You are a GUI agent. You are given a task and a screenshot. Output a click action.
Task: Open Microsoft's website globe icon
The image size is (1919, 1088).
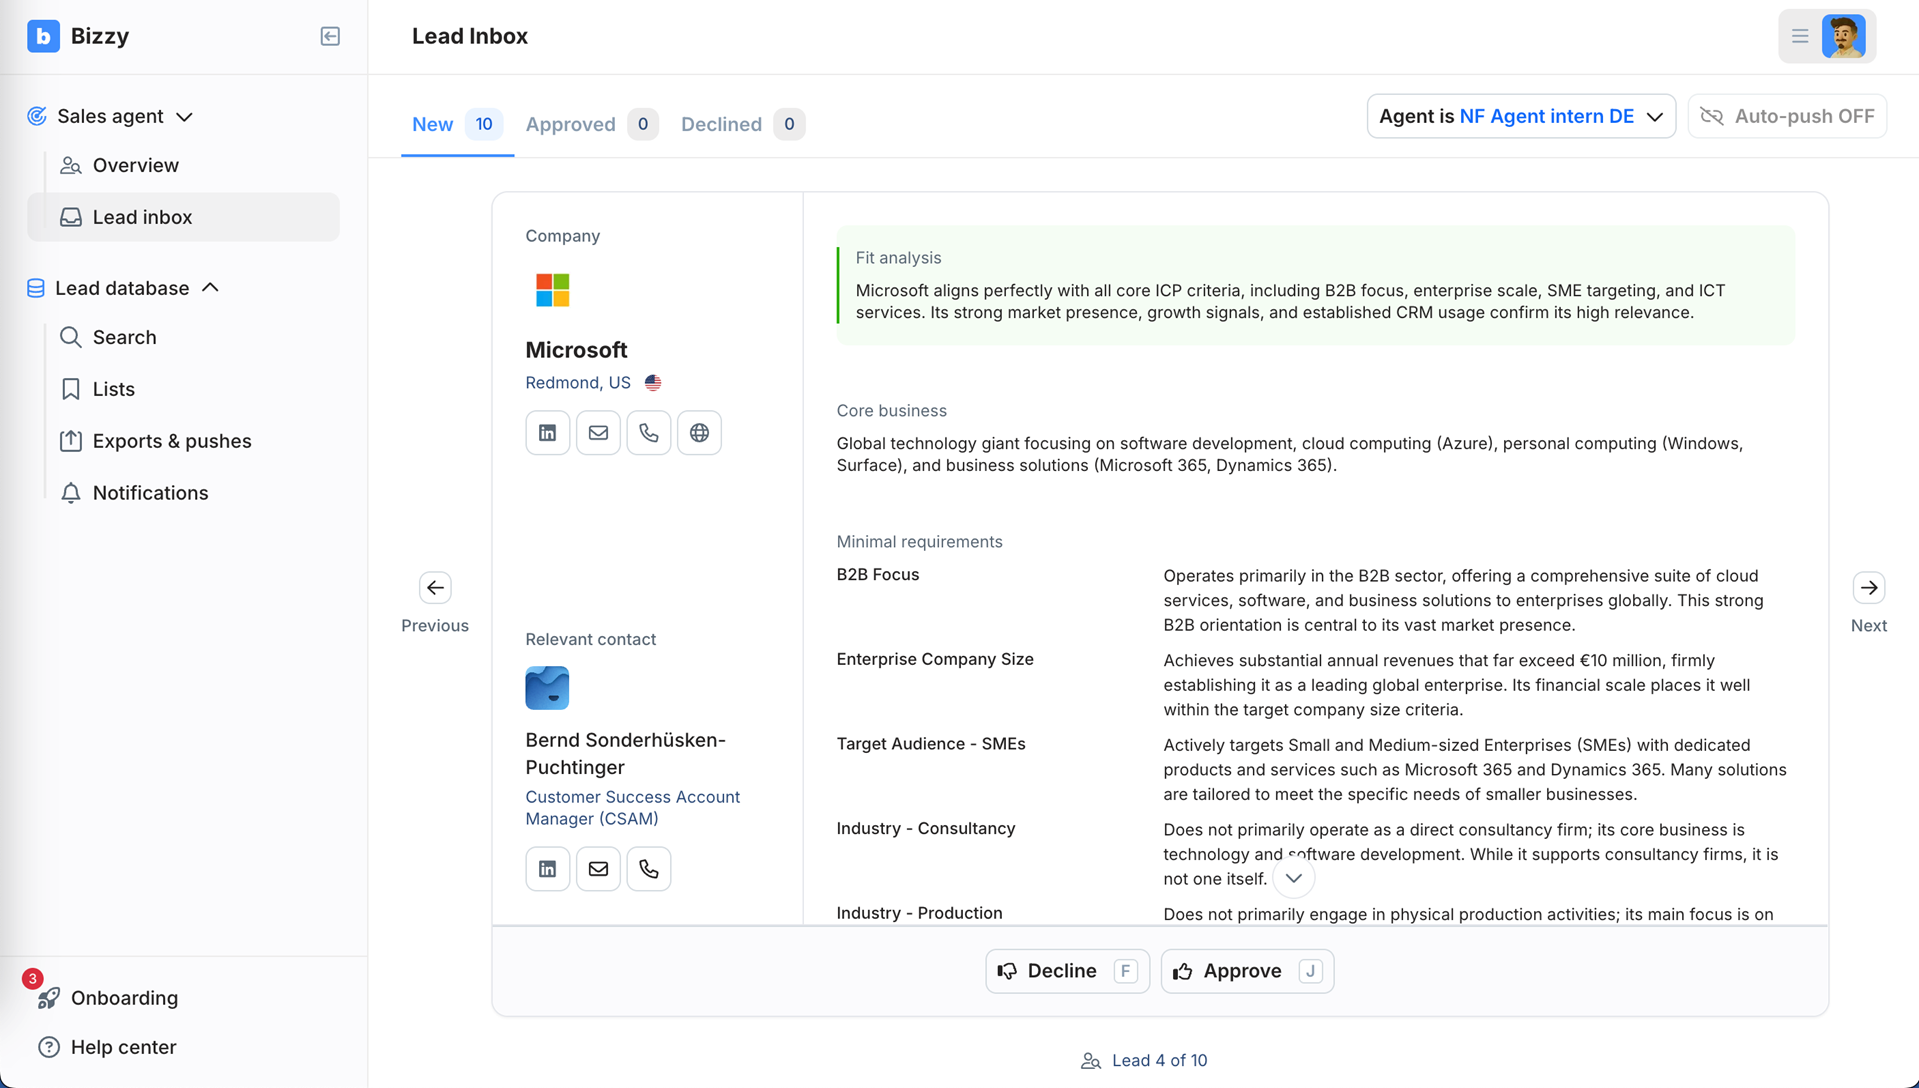coord(699,433)
